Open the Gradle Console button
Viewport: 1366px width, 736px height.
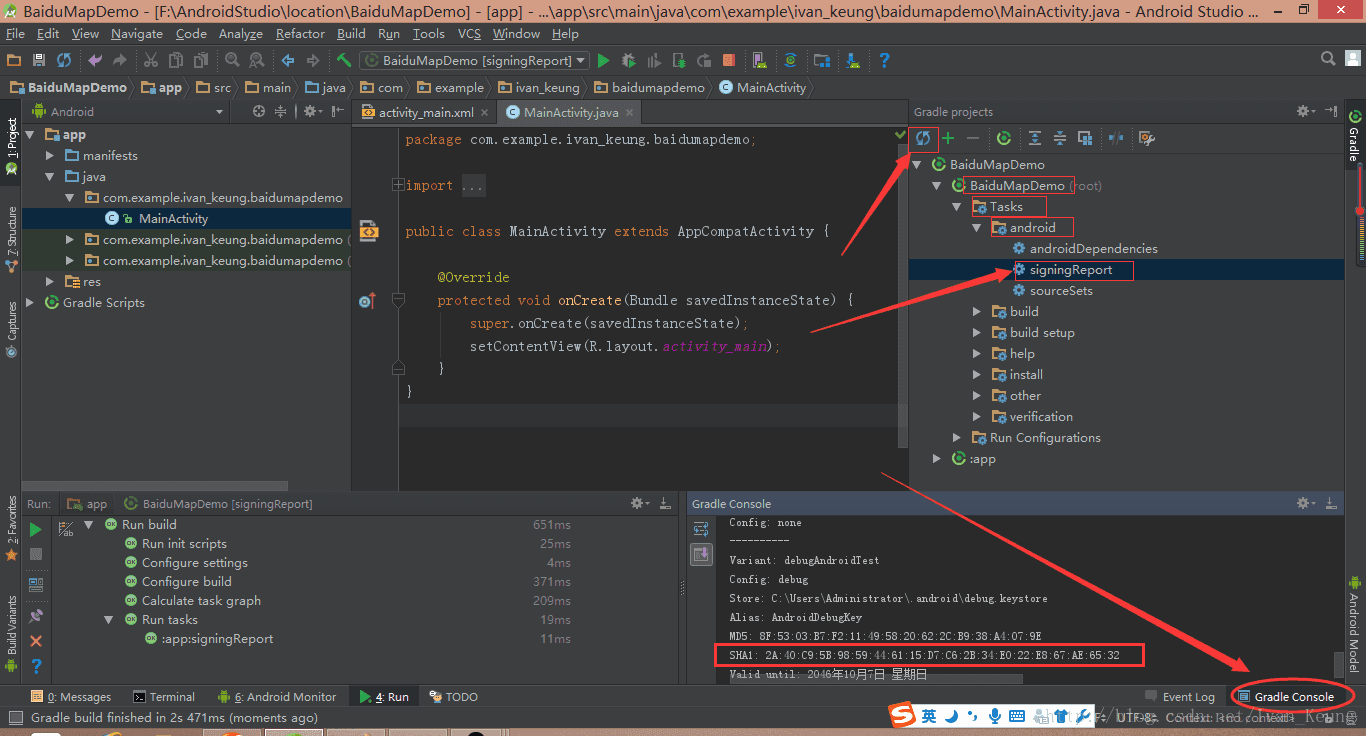tap(1287, 697)
